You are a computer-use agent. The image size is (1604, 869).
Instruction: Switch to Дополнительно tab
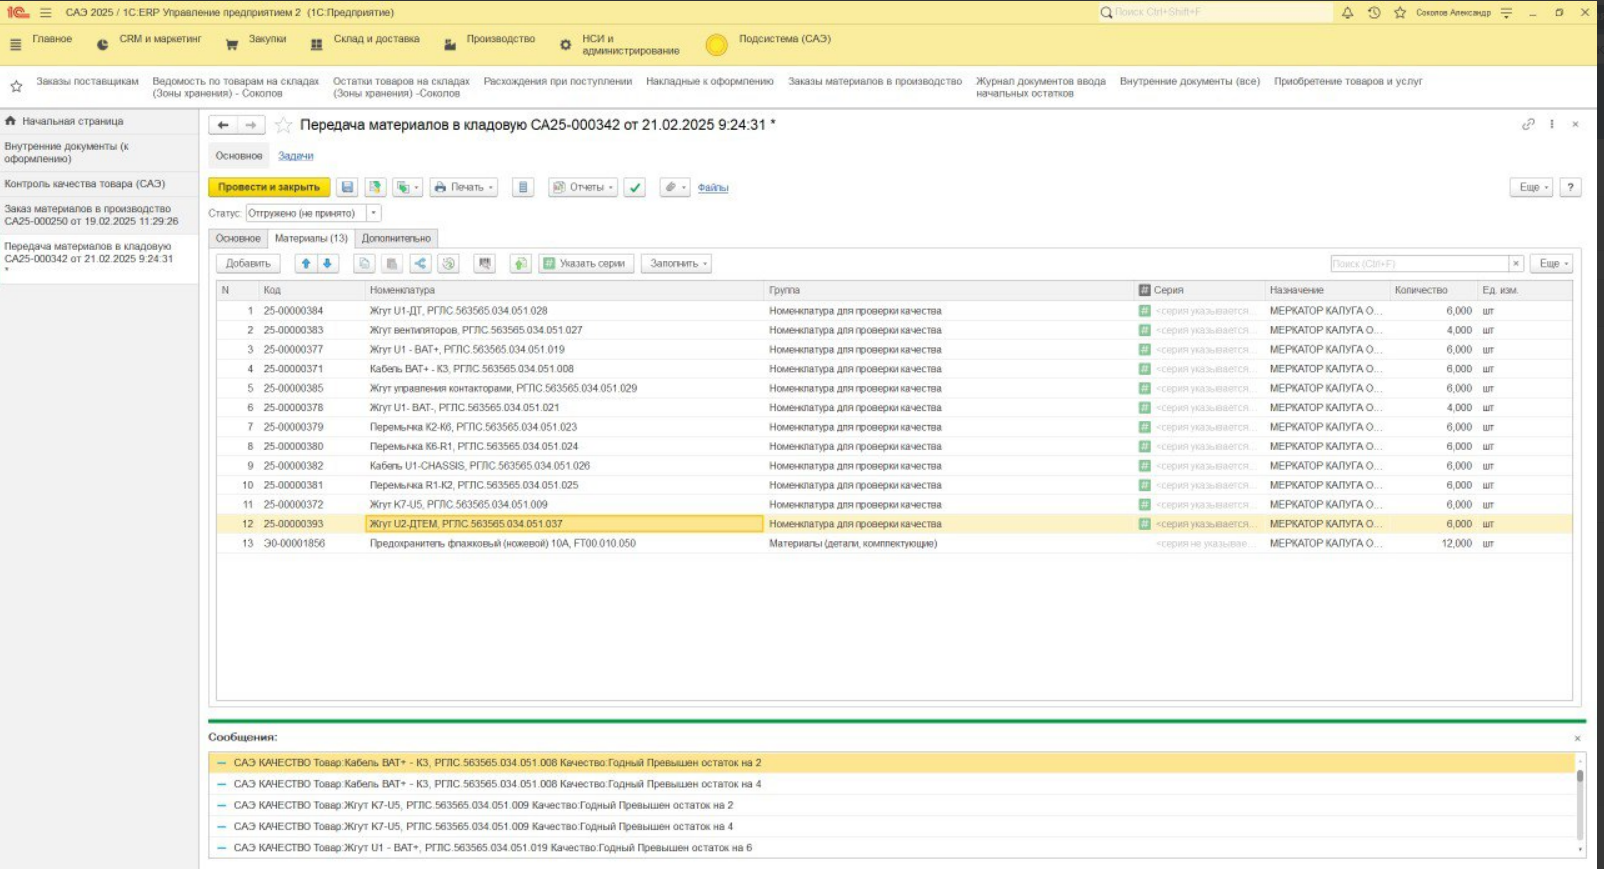(396, 238)
